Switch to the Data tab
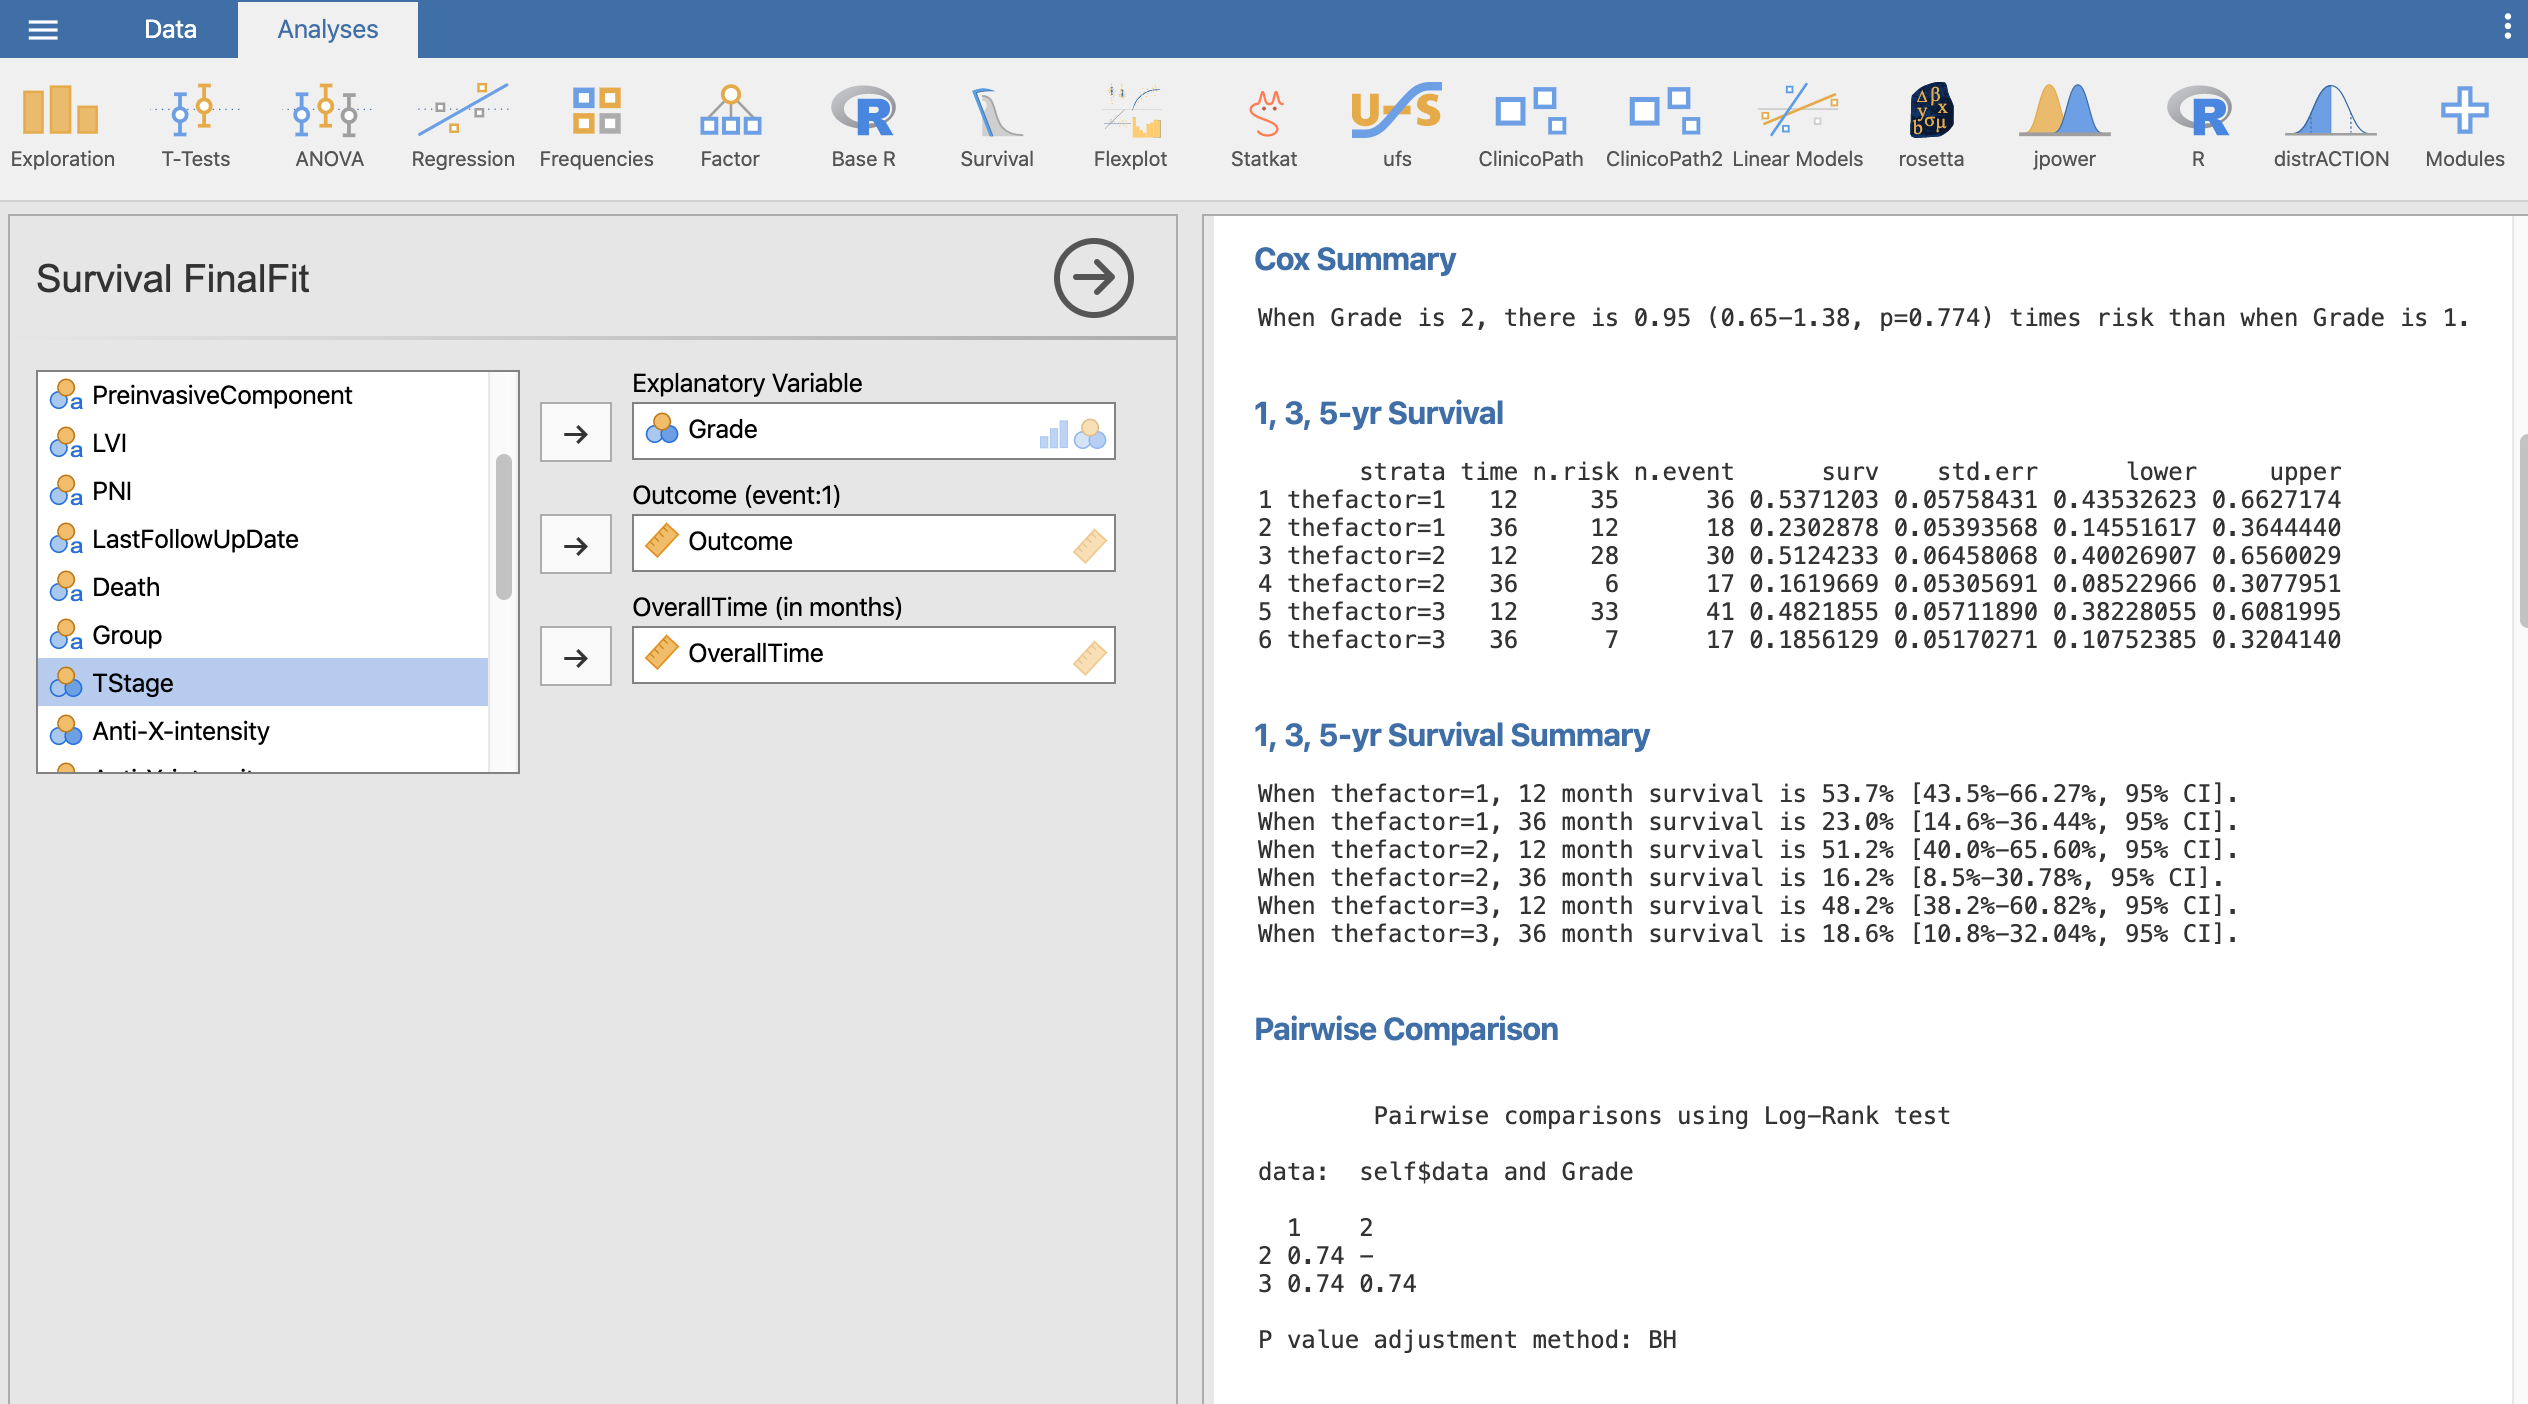The image size is (2528, 1404). 170,29
